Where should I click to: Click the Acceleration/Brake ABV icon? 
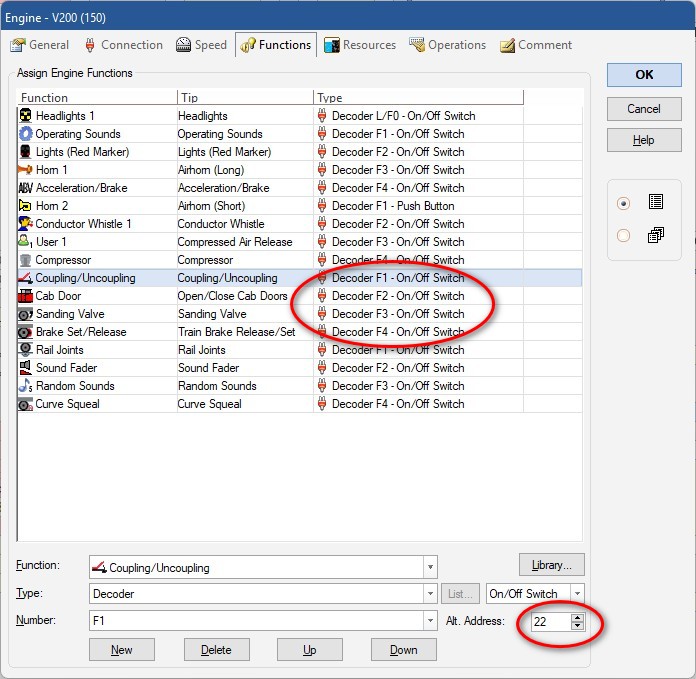click(26, 188)
